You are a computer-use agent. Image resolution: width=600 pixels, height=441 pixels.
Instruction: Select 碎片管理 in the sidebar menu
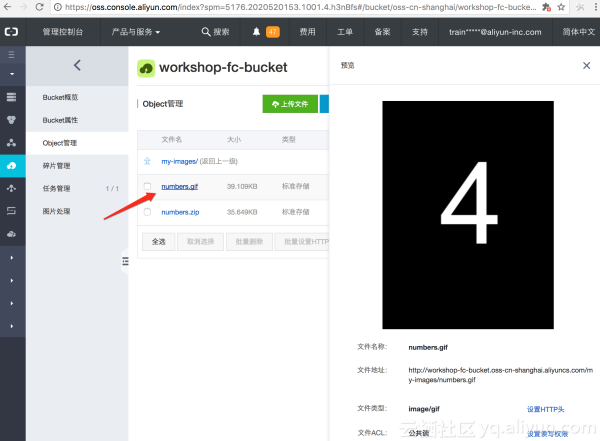tap(56, 165)
